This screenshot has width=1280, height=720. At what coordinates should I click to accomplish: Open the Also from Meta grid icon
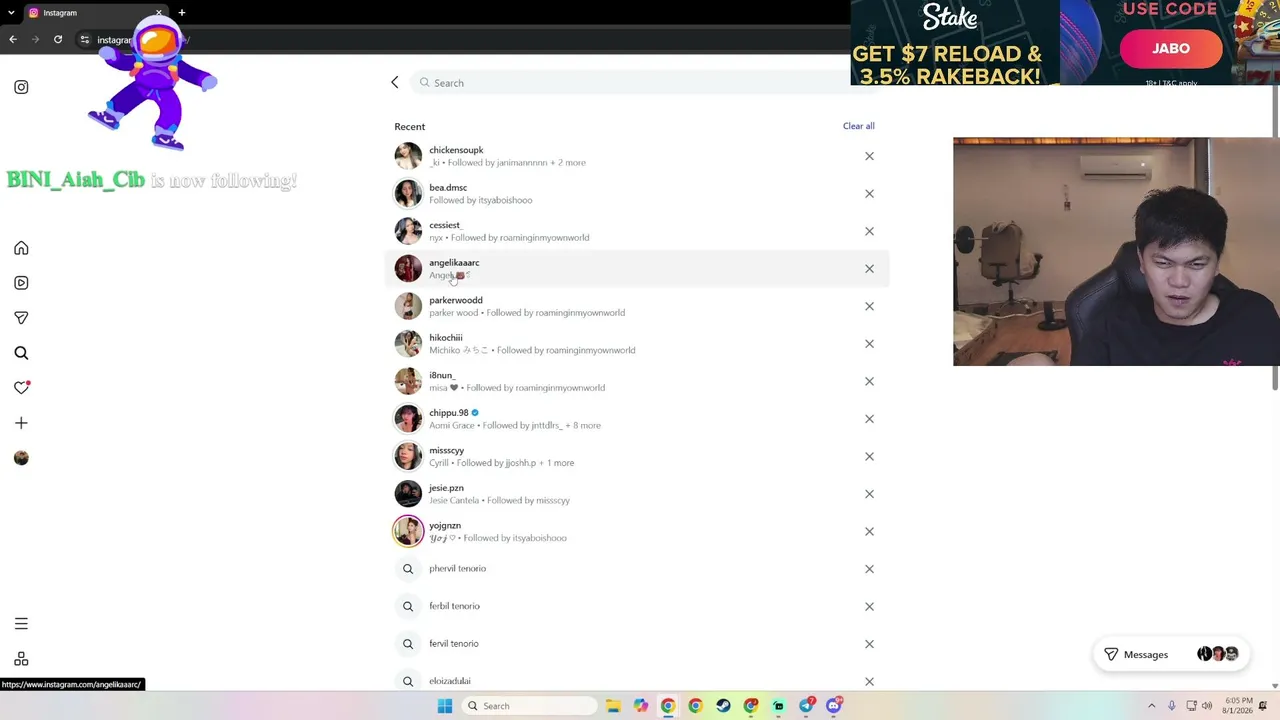click(x=21, y=659)
